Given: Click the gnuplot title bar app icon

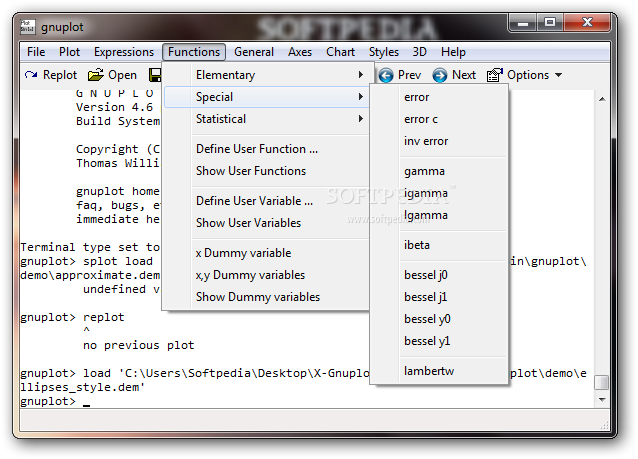Looking at the screenshot, I should tap(28, 27).
